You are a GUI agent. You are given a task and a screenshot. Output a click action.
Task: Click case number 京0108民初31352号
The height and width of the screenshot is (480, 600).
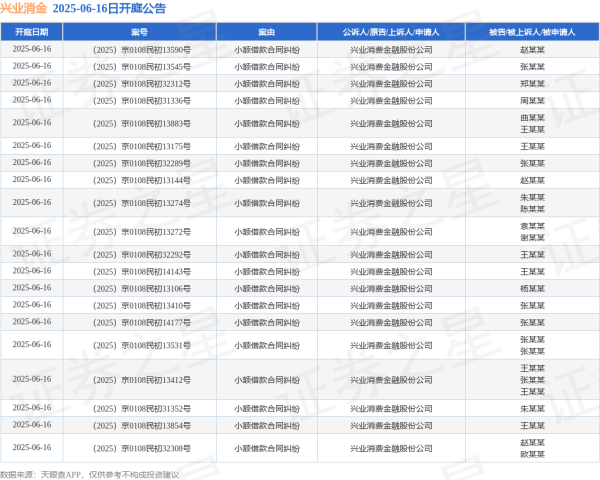tap(156, 408)
